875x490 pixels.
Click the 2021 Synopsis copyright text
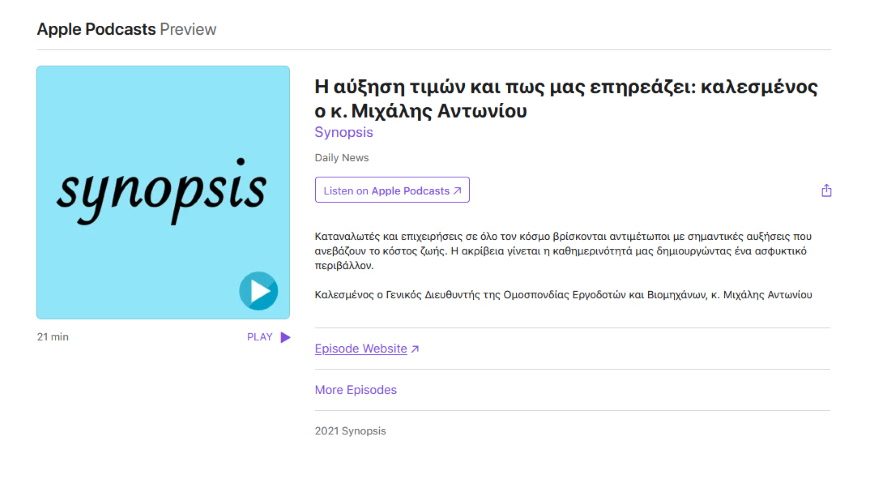pos(350,431)
